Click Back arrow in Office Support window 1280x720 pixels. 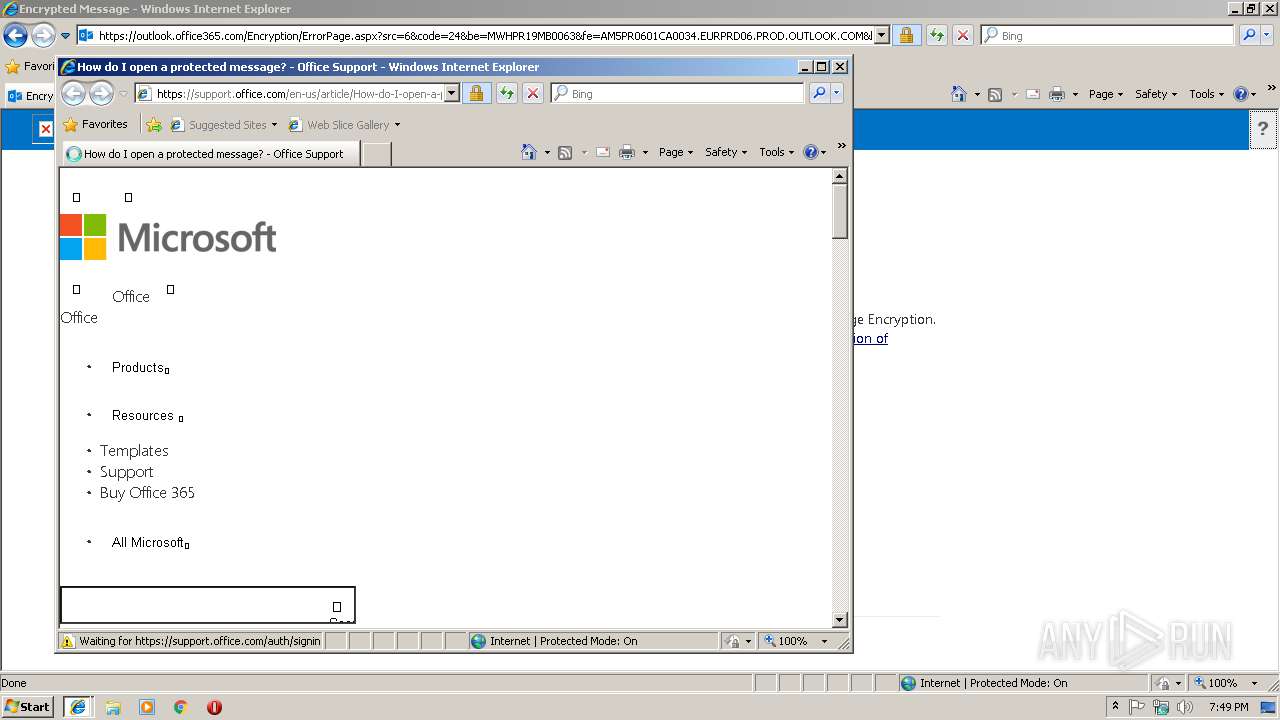click(73, 93)
